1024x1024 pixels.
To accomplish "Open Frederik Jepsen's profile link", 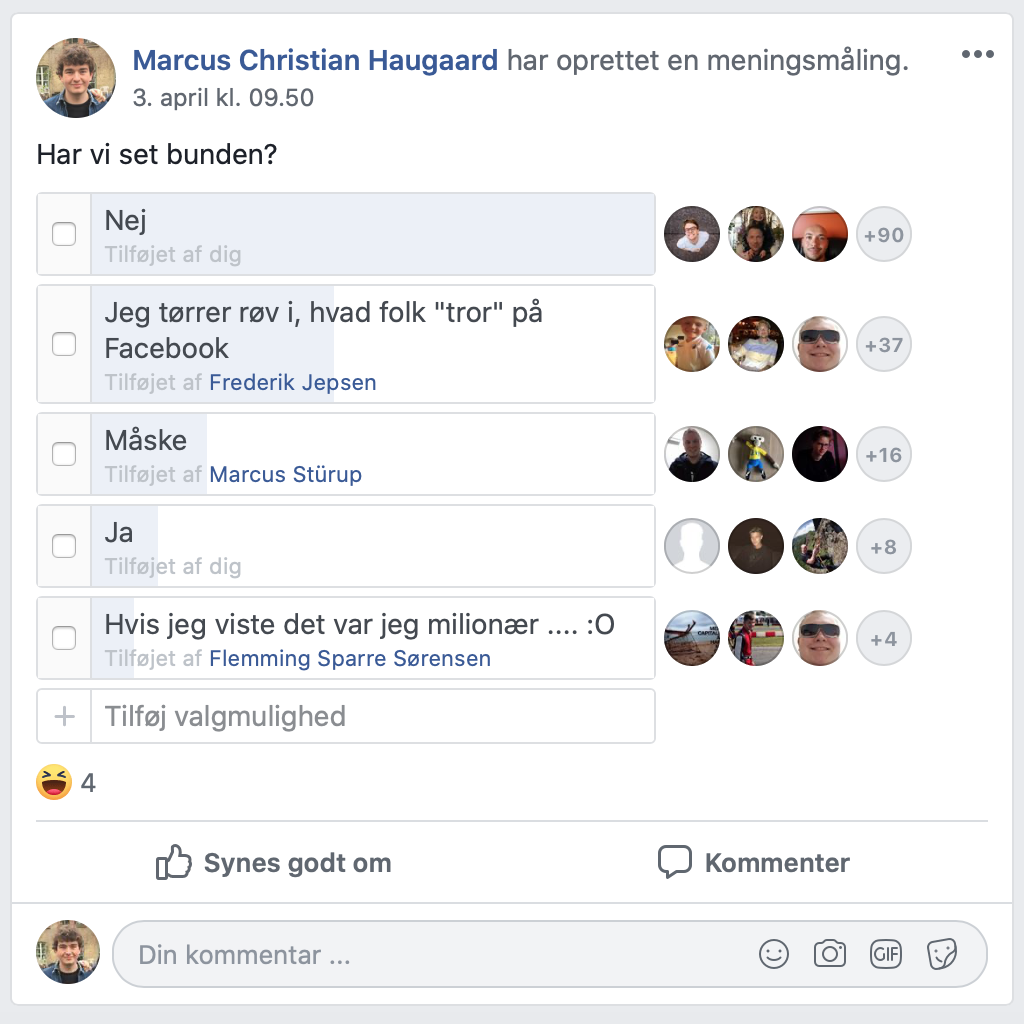I will [293, 382].
